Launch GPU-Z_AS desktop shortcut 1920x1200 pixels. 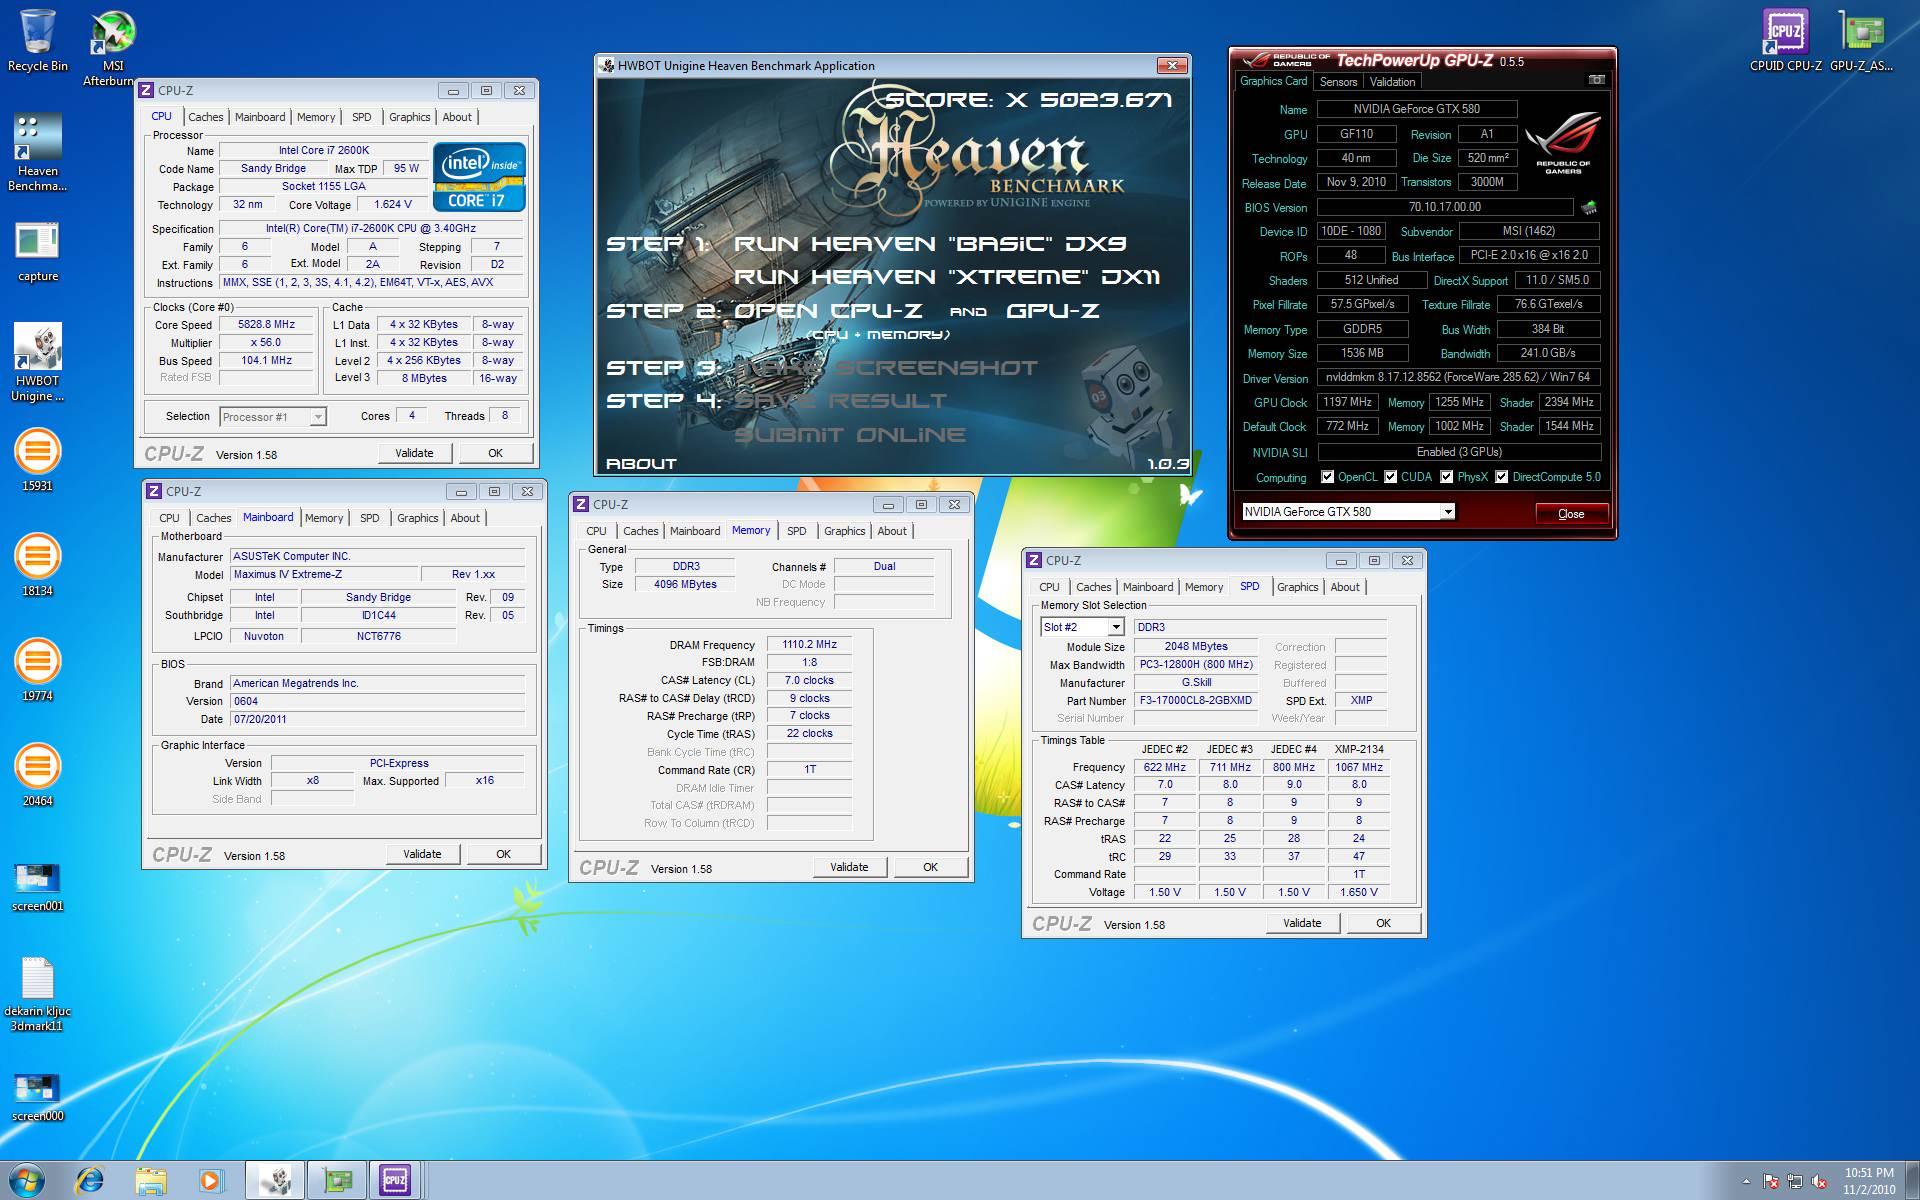[x=1861, y=41]
